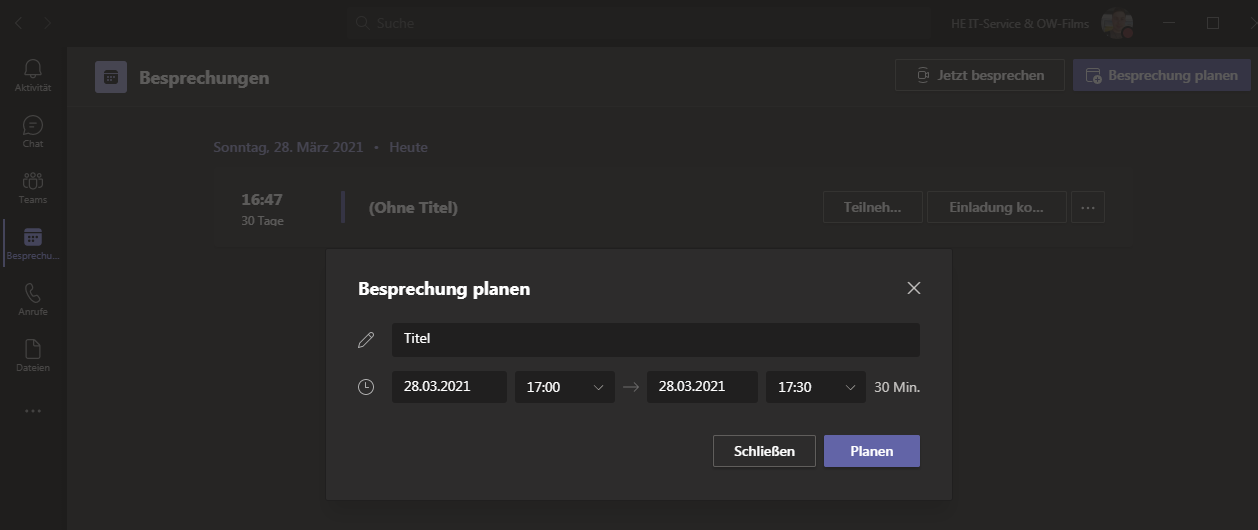Screen dimensions: 1258x530
Task: Select the start date field 28.03.2021
Action: coord(449,387)
